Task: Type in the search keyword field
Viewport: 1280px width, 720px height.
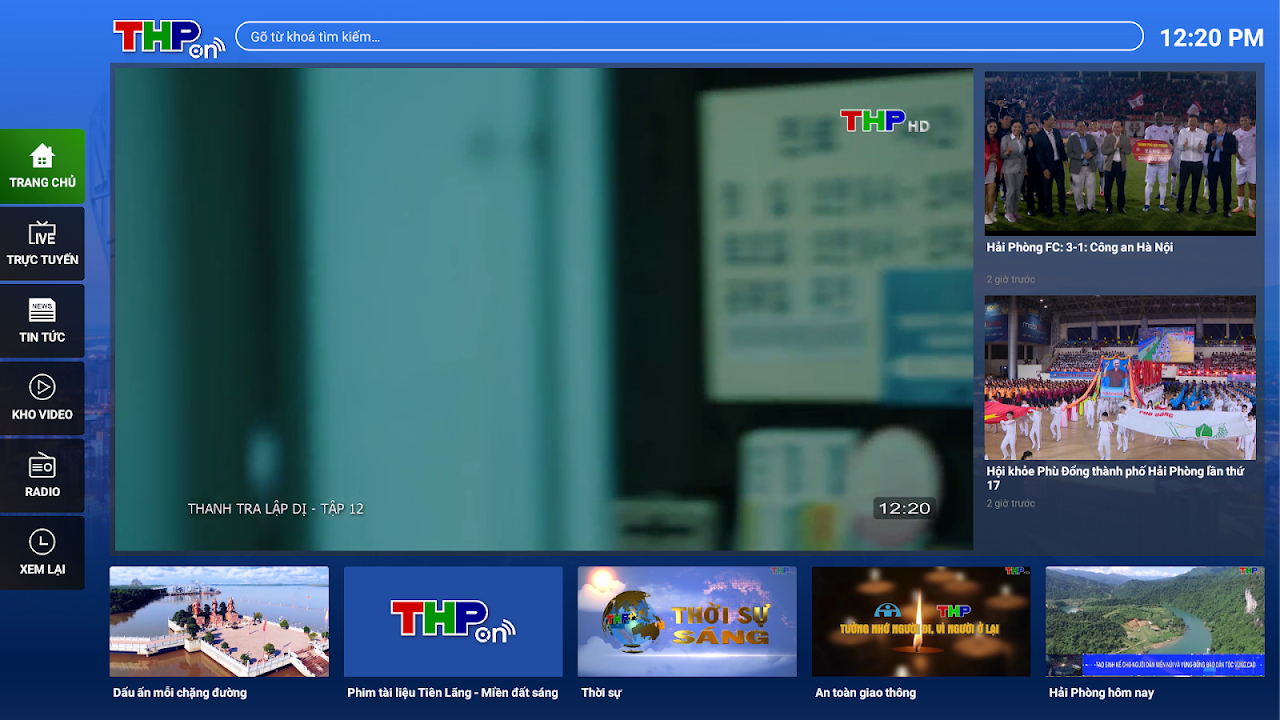Action: click(688, 37)
